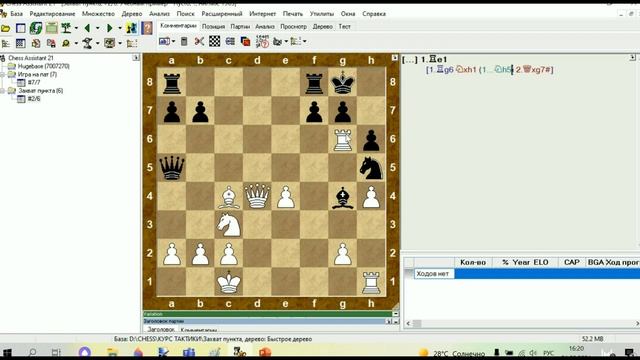640x360 pixels.
Task: Open the dropdown arrow next to palm tree icon
Action: pyautogui.click(x=76, y=29)
